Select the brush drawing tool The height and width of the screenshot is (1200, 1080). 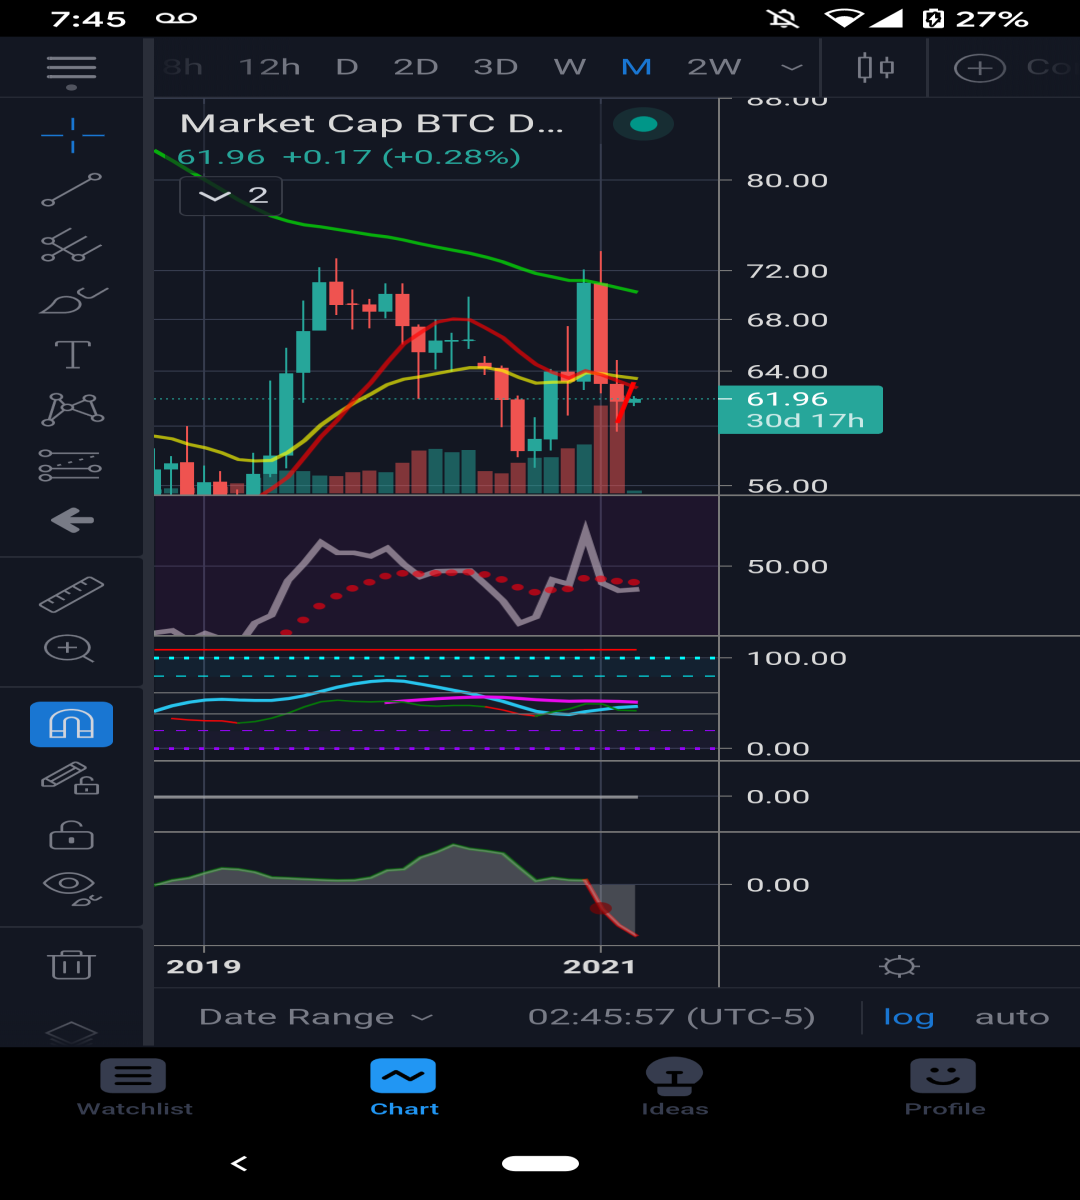click(x=72, y=299)
